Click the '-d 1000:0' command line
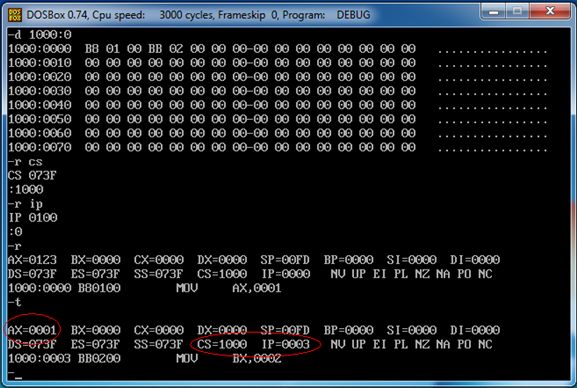 point(39,35)
